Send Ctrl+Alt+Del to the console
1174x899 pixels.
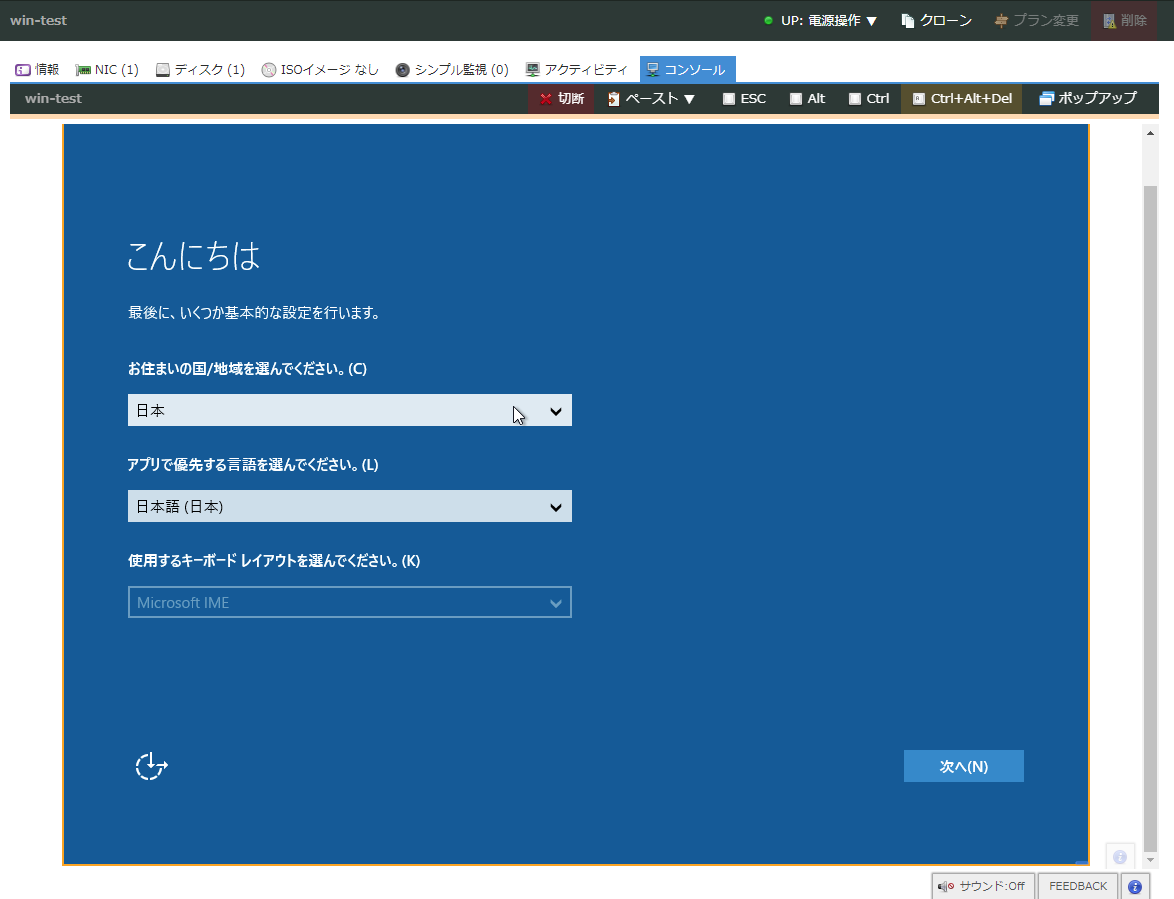click(x=961, y=99)
